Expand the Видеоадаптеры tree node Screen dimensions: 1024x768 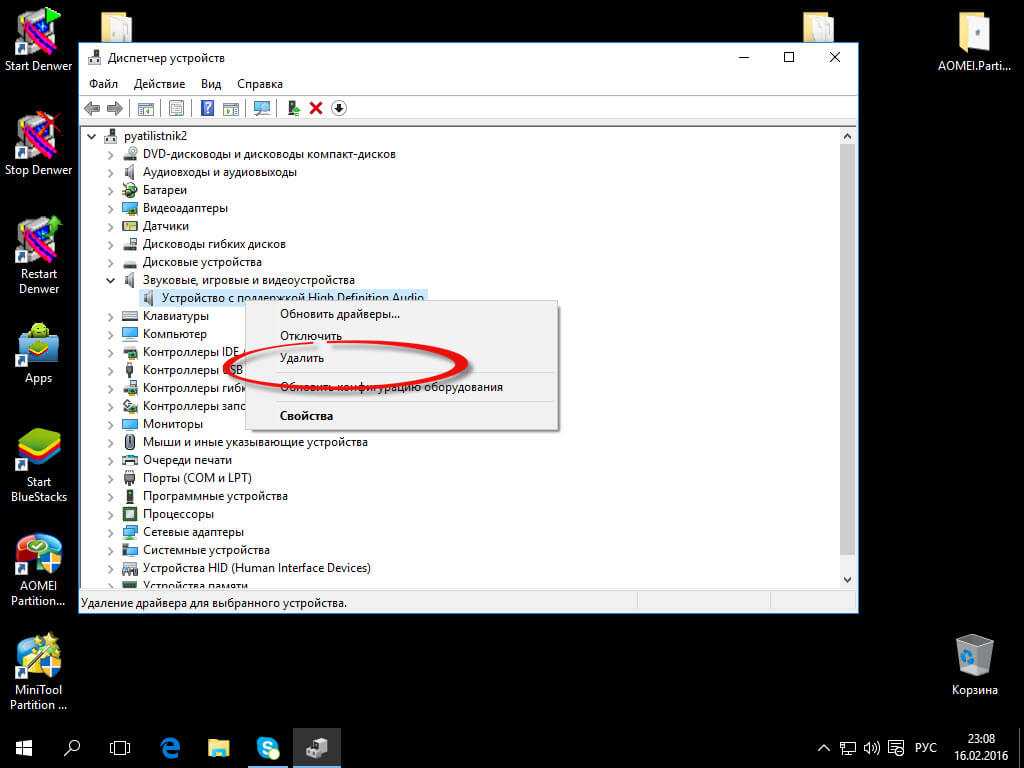111,208
